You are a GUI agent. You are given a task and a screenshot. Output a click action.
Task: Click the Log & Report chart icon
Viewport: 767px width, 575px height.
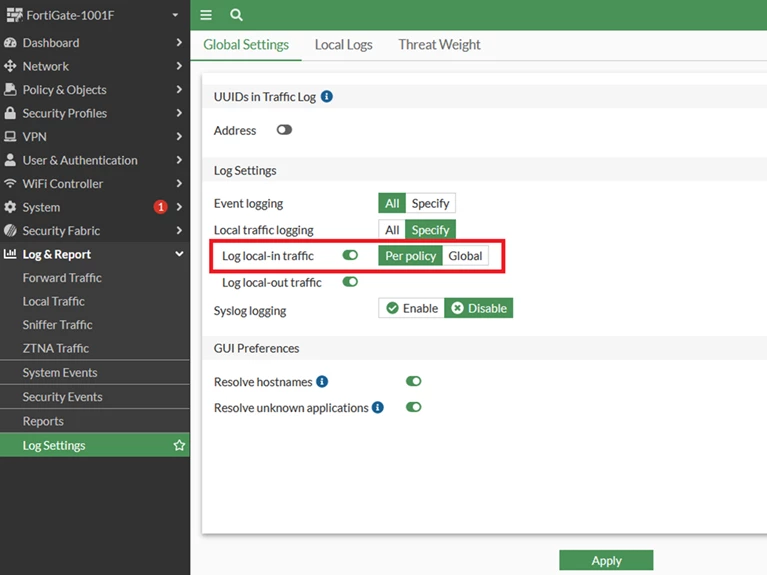click(10, 254)
